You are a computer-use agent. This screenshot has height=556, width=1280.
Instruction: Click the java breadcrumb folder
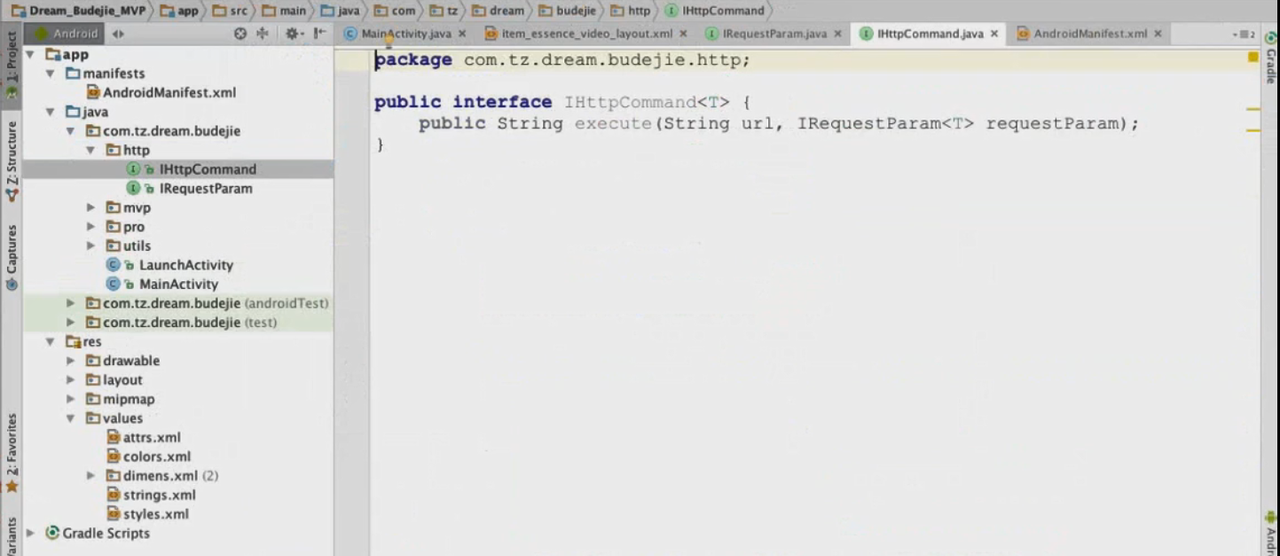(340, 10)
